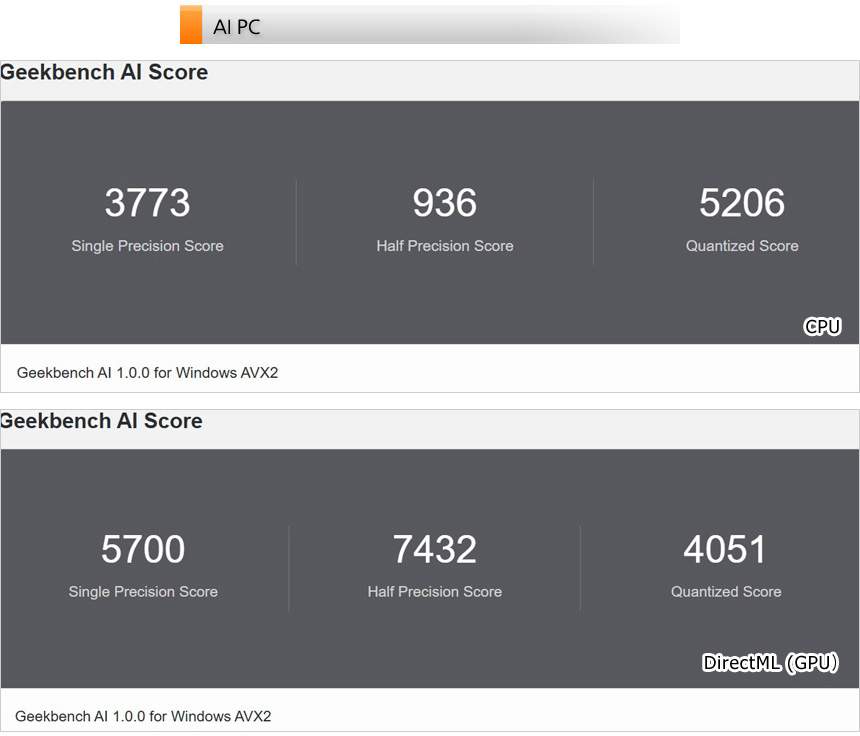The image size is (860, 736).
Task: Click the orange block beside AI PC
Action: pos(191,25)
